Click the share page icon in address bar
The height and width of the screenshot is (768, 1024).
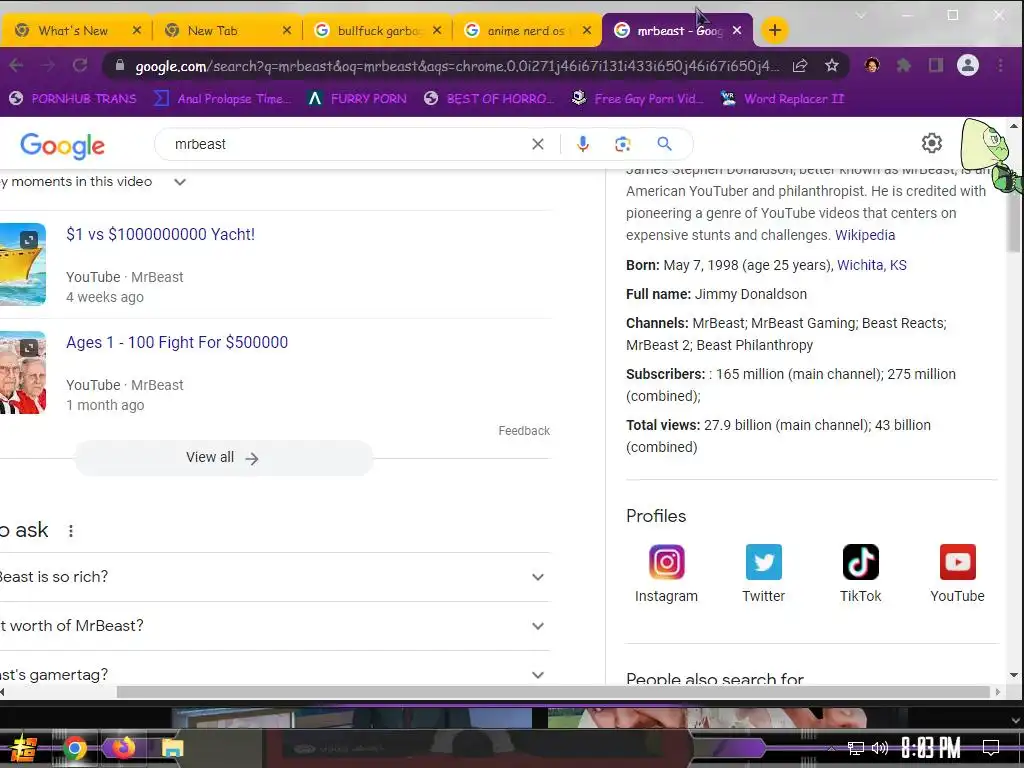[x=800, y=65]
